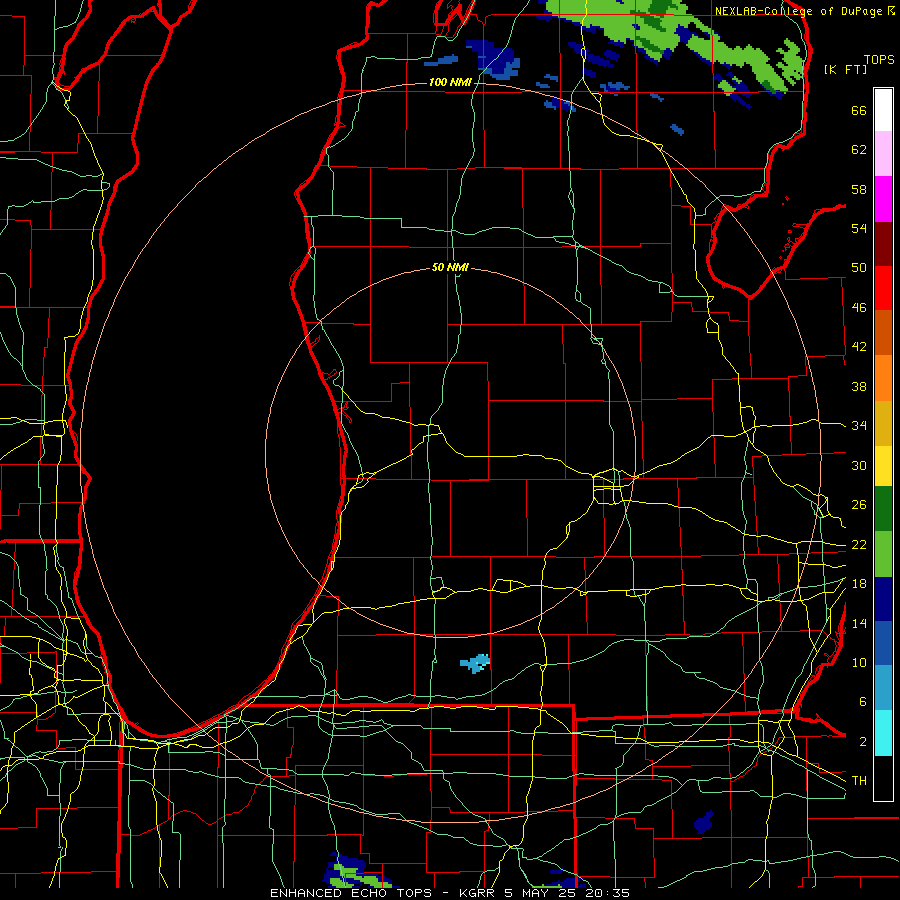Click the 10 value on the legend
Image resolution: width=900 pixels, height=900 pixels.
pyautogui.click(x=859, y=663)
